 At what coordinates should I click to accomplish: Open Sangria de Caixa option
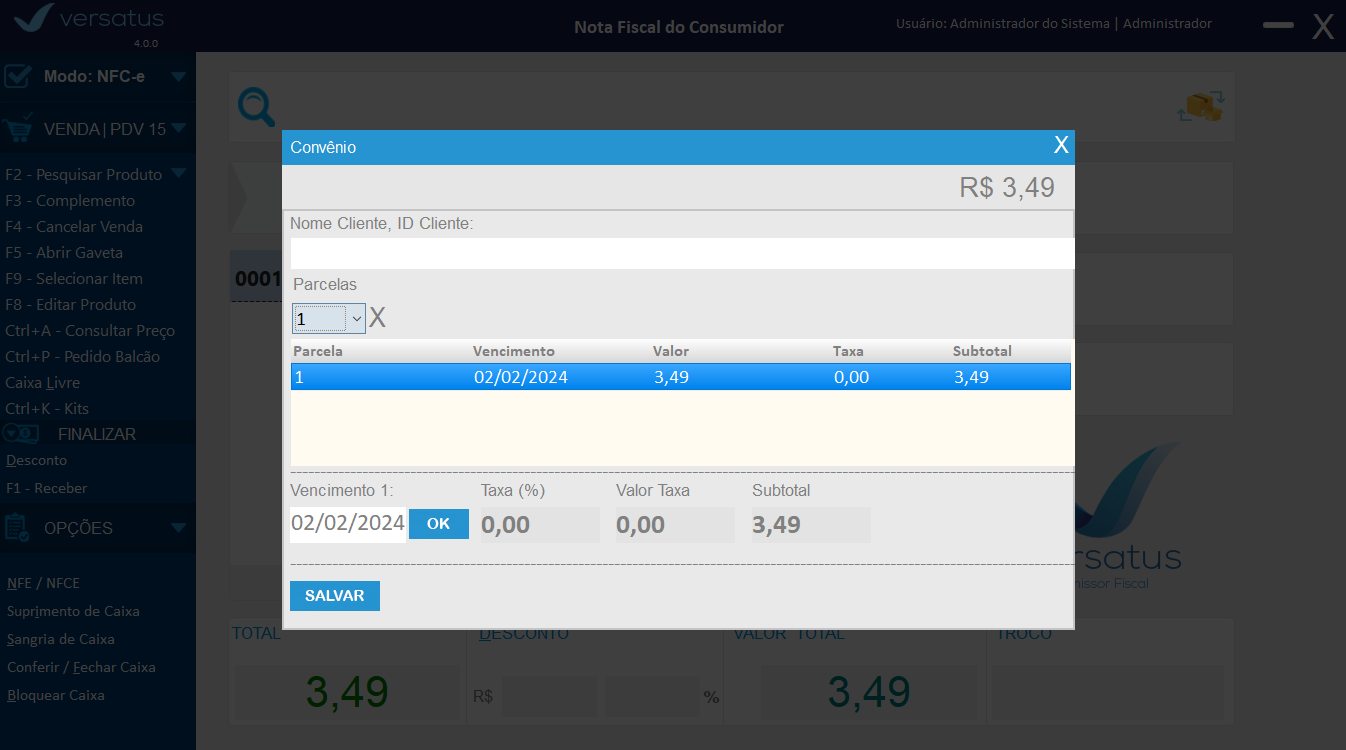pyautogui.click(x=60, y=639)
